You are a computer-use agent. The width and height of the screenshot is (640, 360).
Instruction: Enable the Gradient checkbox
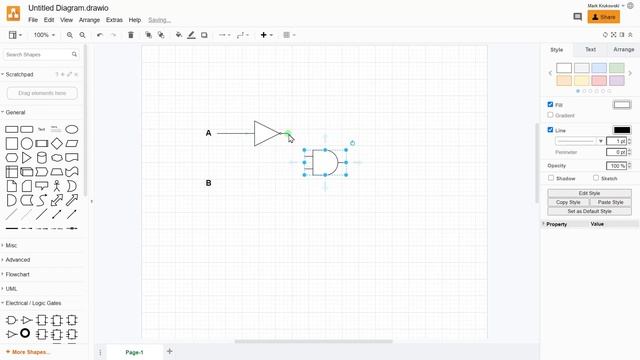coord(550,115)
